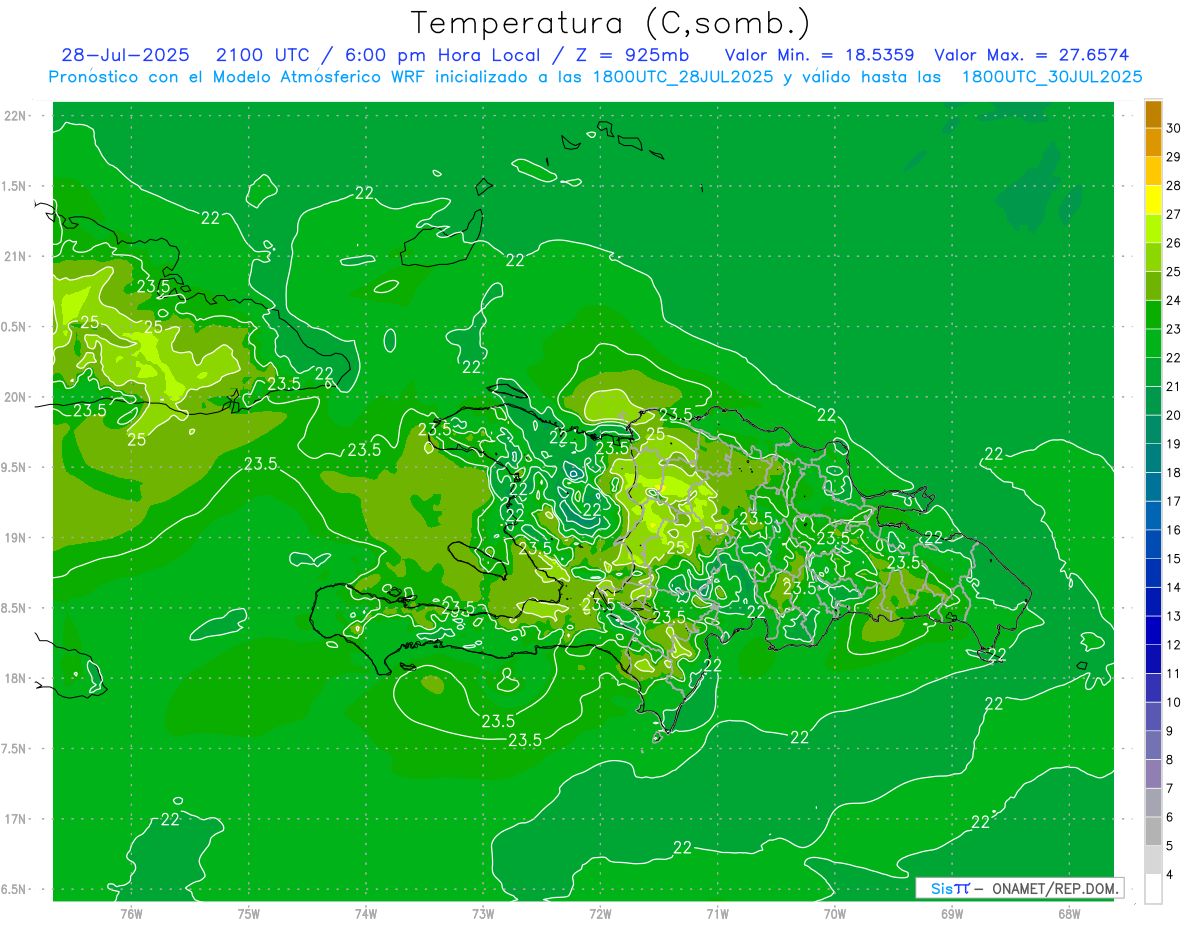The image size is (1200, 927).
Task: Click the '20N' latitude axis label
Action: [15, 397]
